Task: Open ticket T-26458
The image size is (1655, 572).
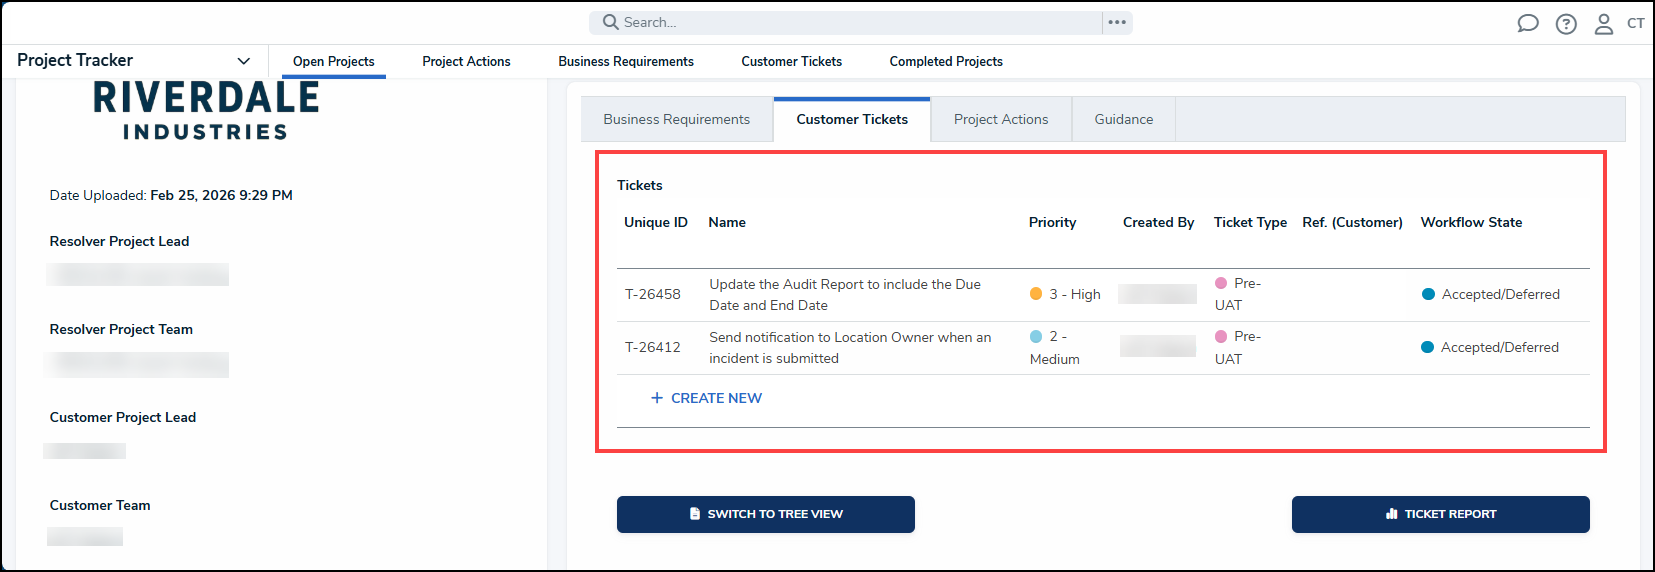Action: click(x=653, y=294)
